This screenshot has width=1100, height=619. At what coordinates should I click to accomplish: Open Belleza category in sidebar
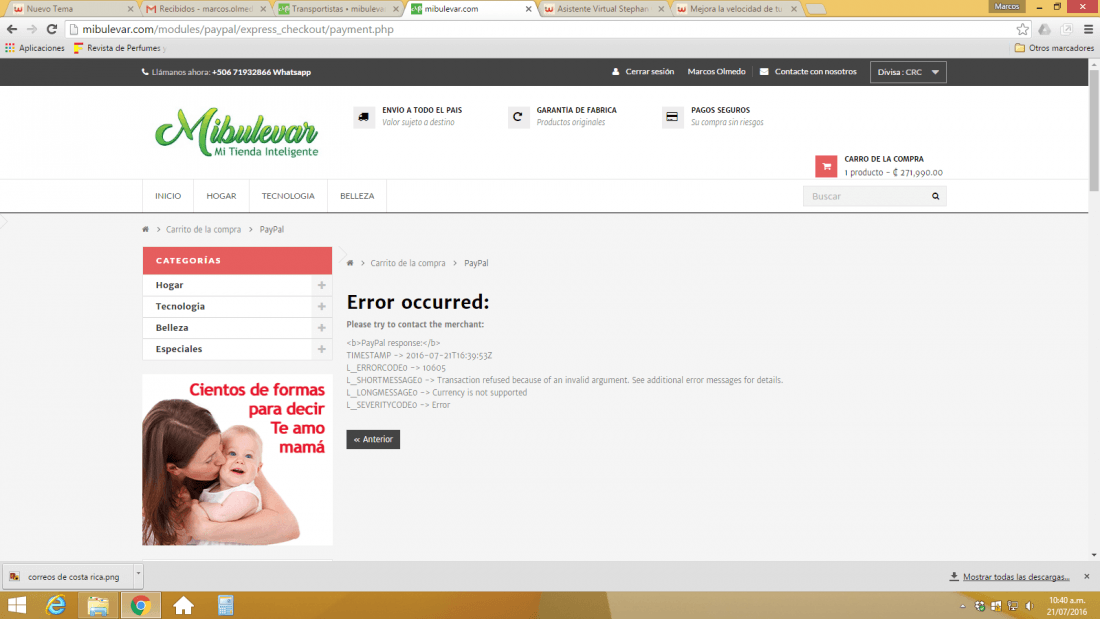[172, 328]
